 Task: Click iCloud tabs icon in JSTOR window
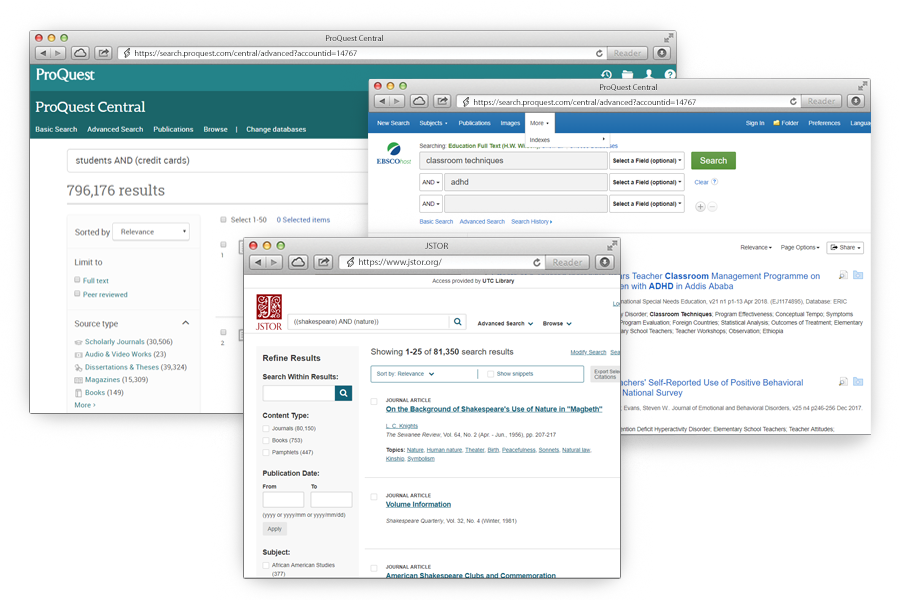pos(298,262)
